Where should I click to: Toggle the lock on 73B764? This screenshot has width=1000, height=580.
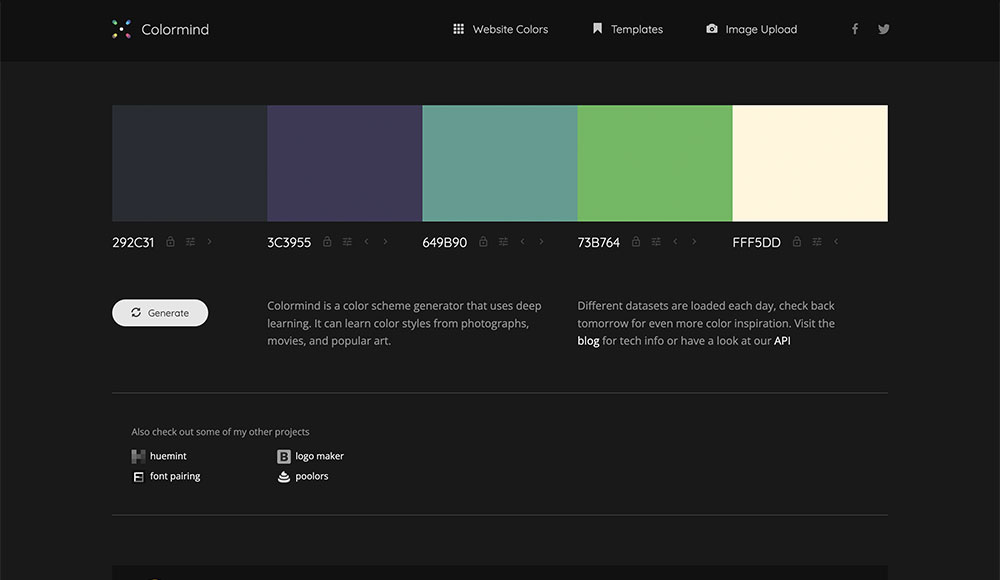pyautogui.click(x=636, y=241)
